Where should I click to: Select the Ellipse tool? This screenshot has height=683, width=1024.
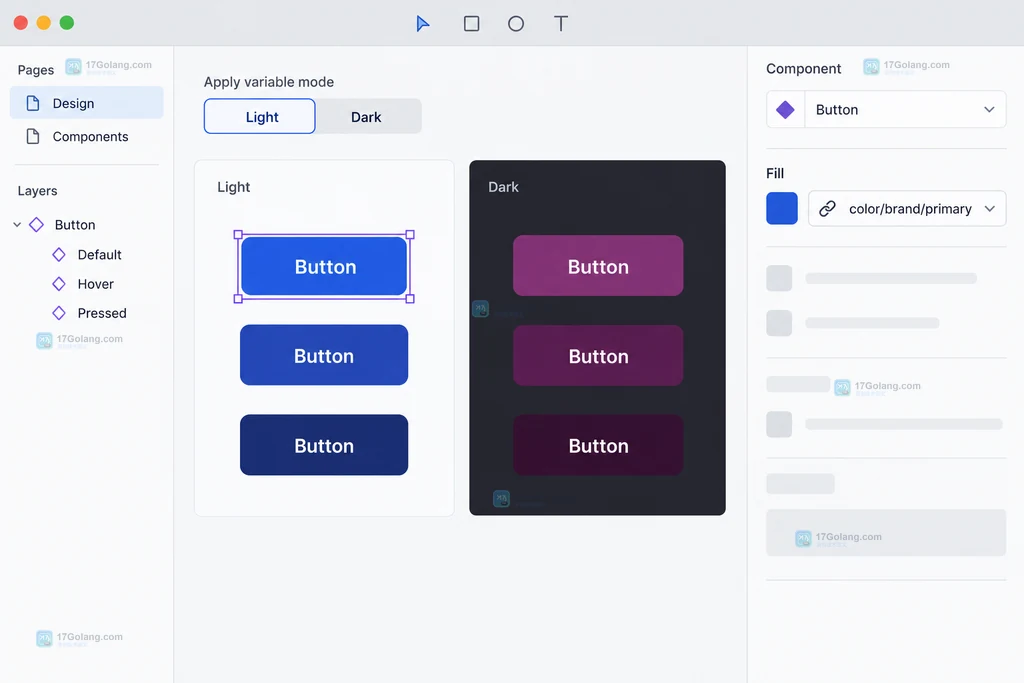coord(516,24)
